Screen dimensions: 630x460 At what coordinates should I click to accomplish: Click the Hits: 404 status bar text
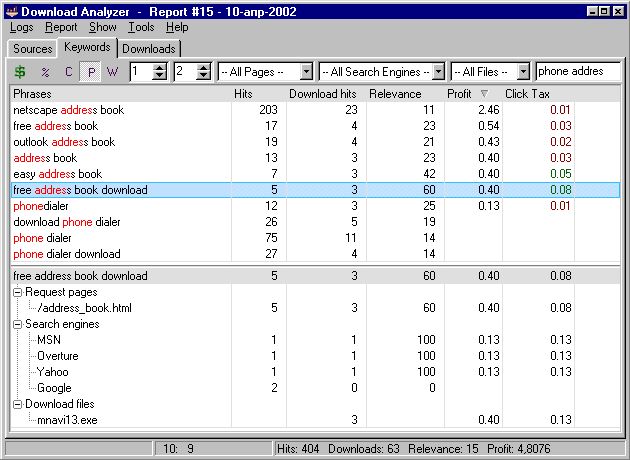click(x=298, y=449)
